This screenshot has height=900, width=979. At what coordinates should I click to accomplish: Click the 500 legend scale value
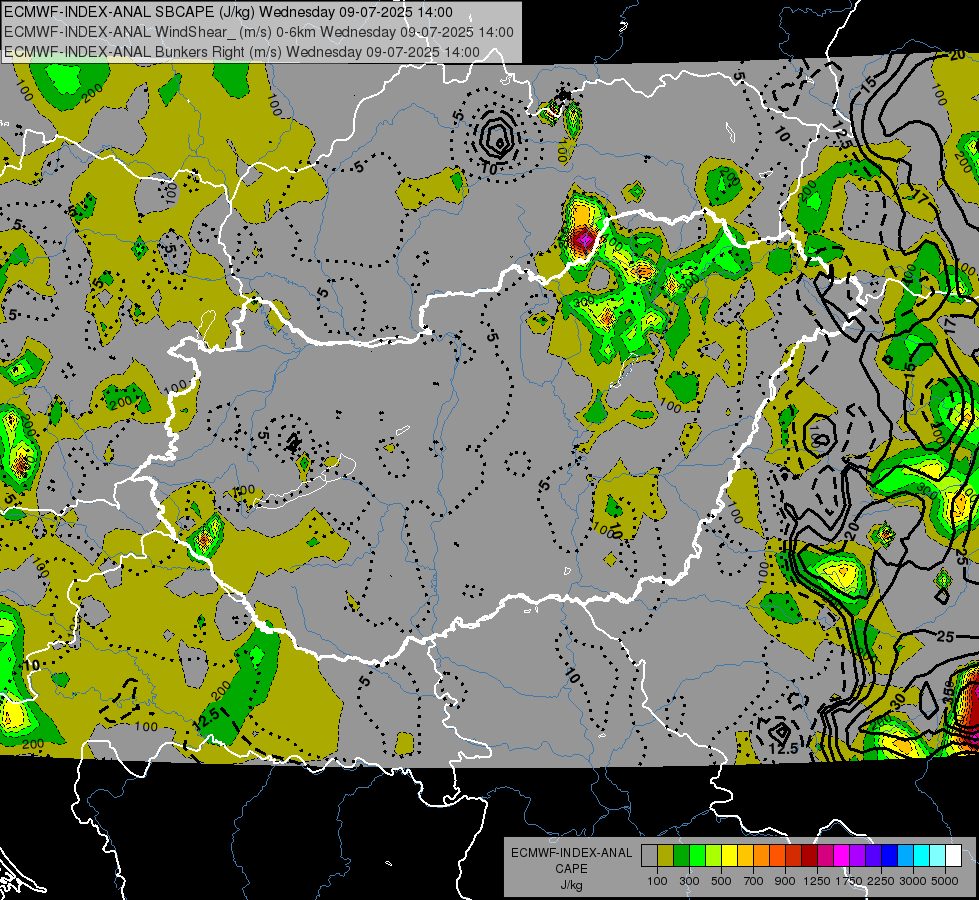point(721,881)
